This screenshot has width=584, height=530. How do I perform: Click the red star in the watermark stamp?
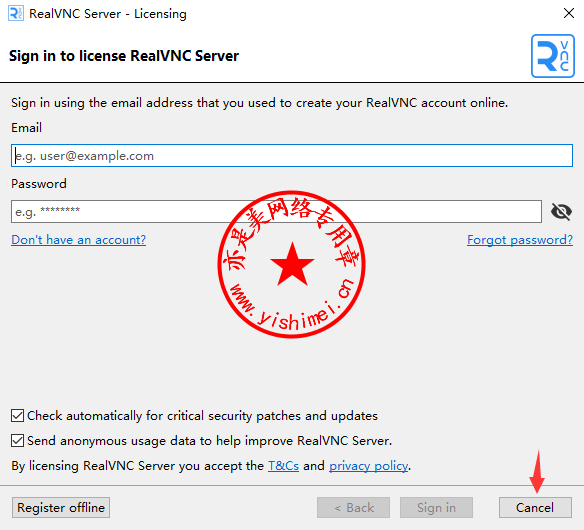[292, 264]
